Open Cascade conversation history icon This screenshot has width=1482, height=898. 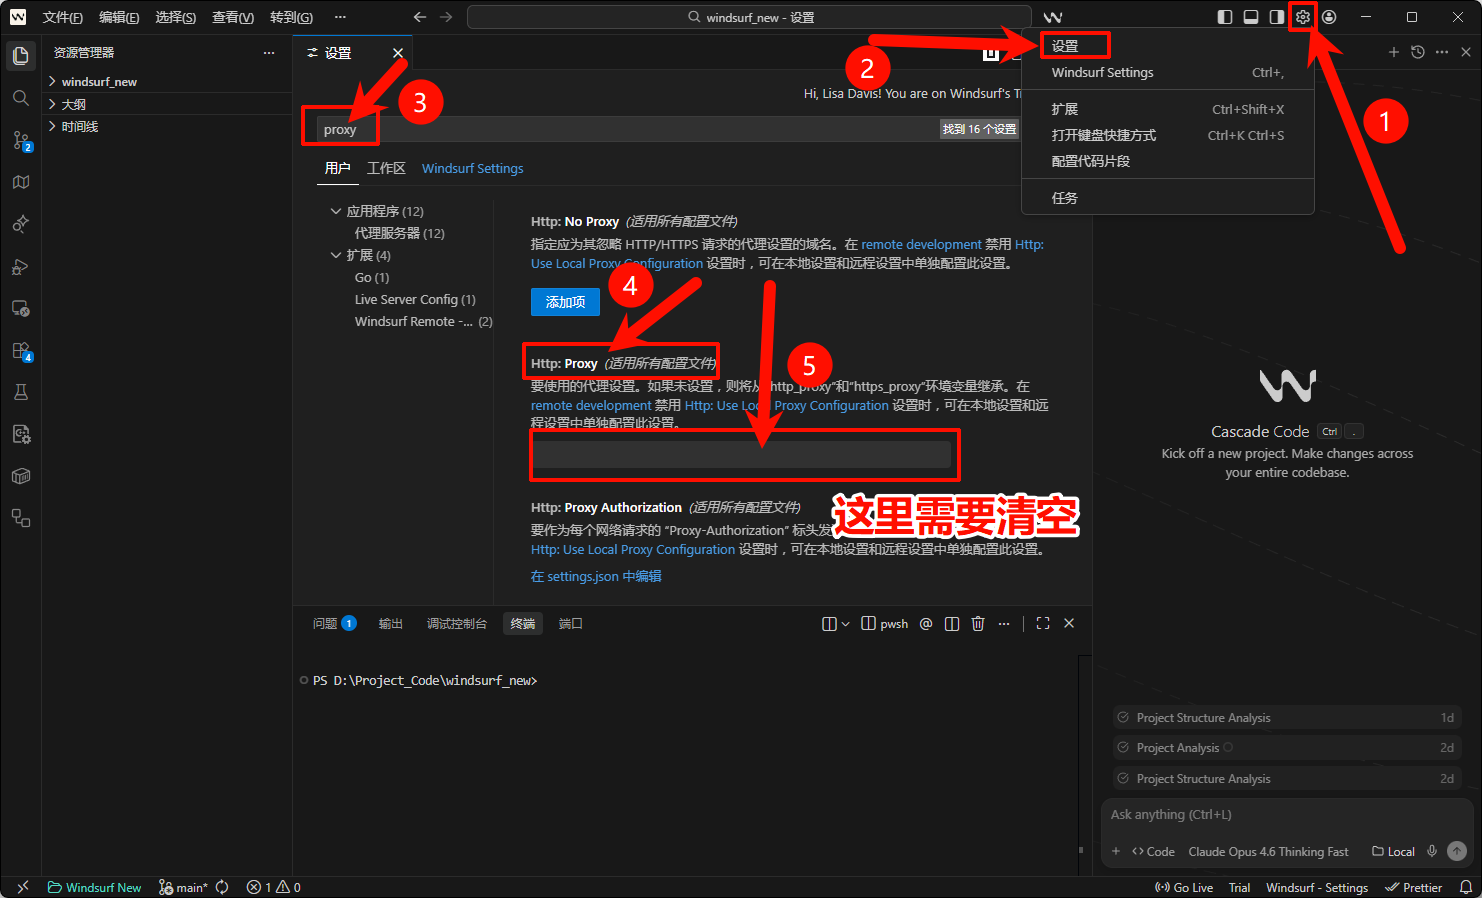point(1417,52)
